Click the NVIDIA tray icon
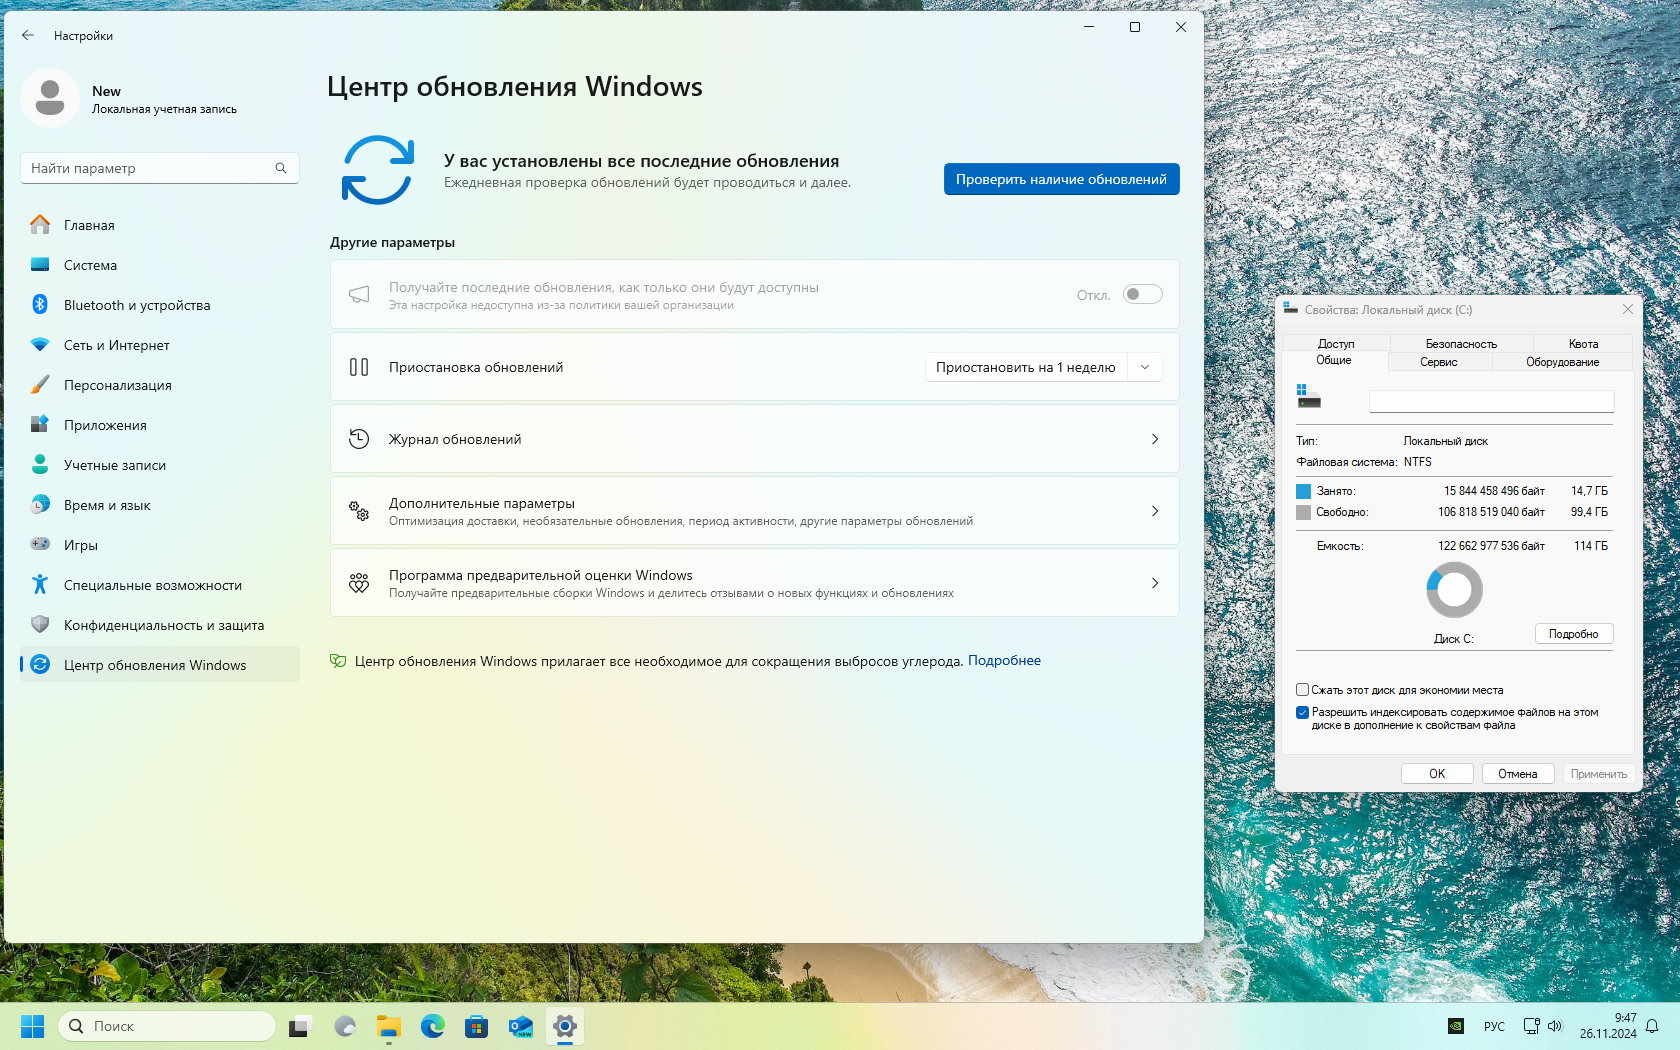Screen dimensions: 1680x1050 1457,1026
